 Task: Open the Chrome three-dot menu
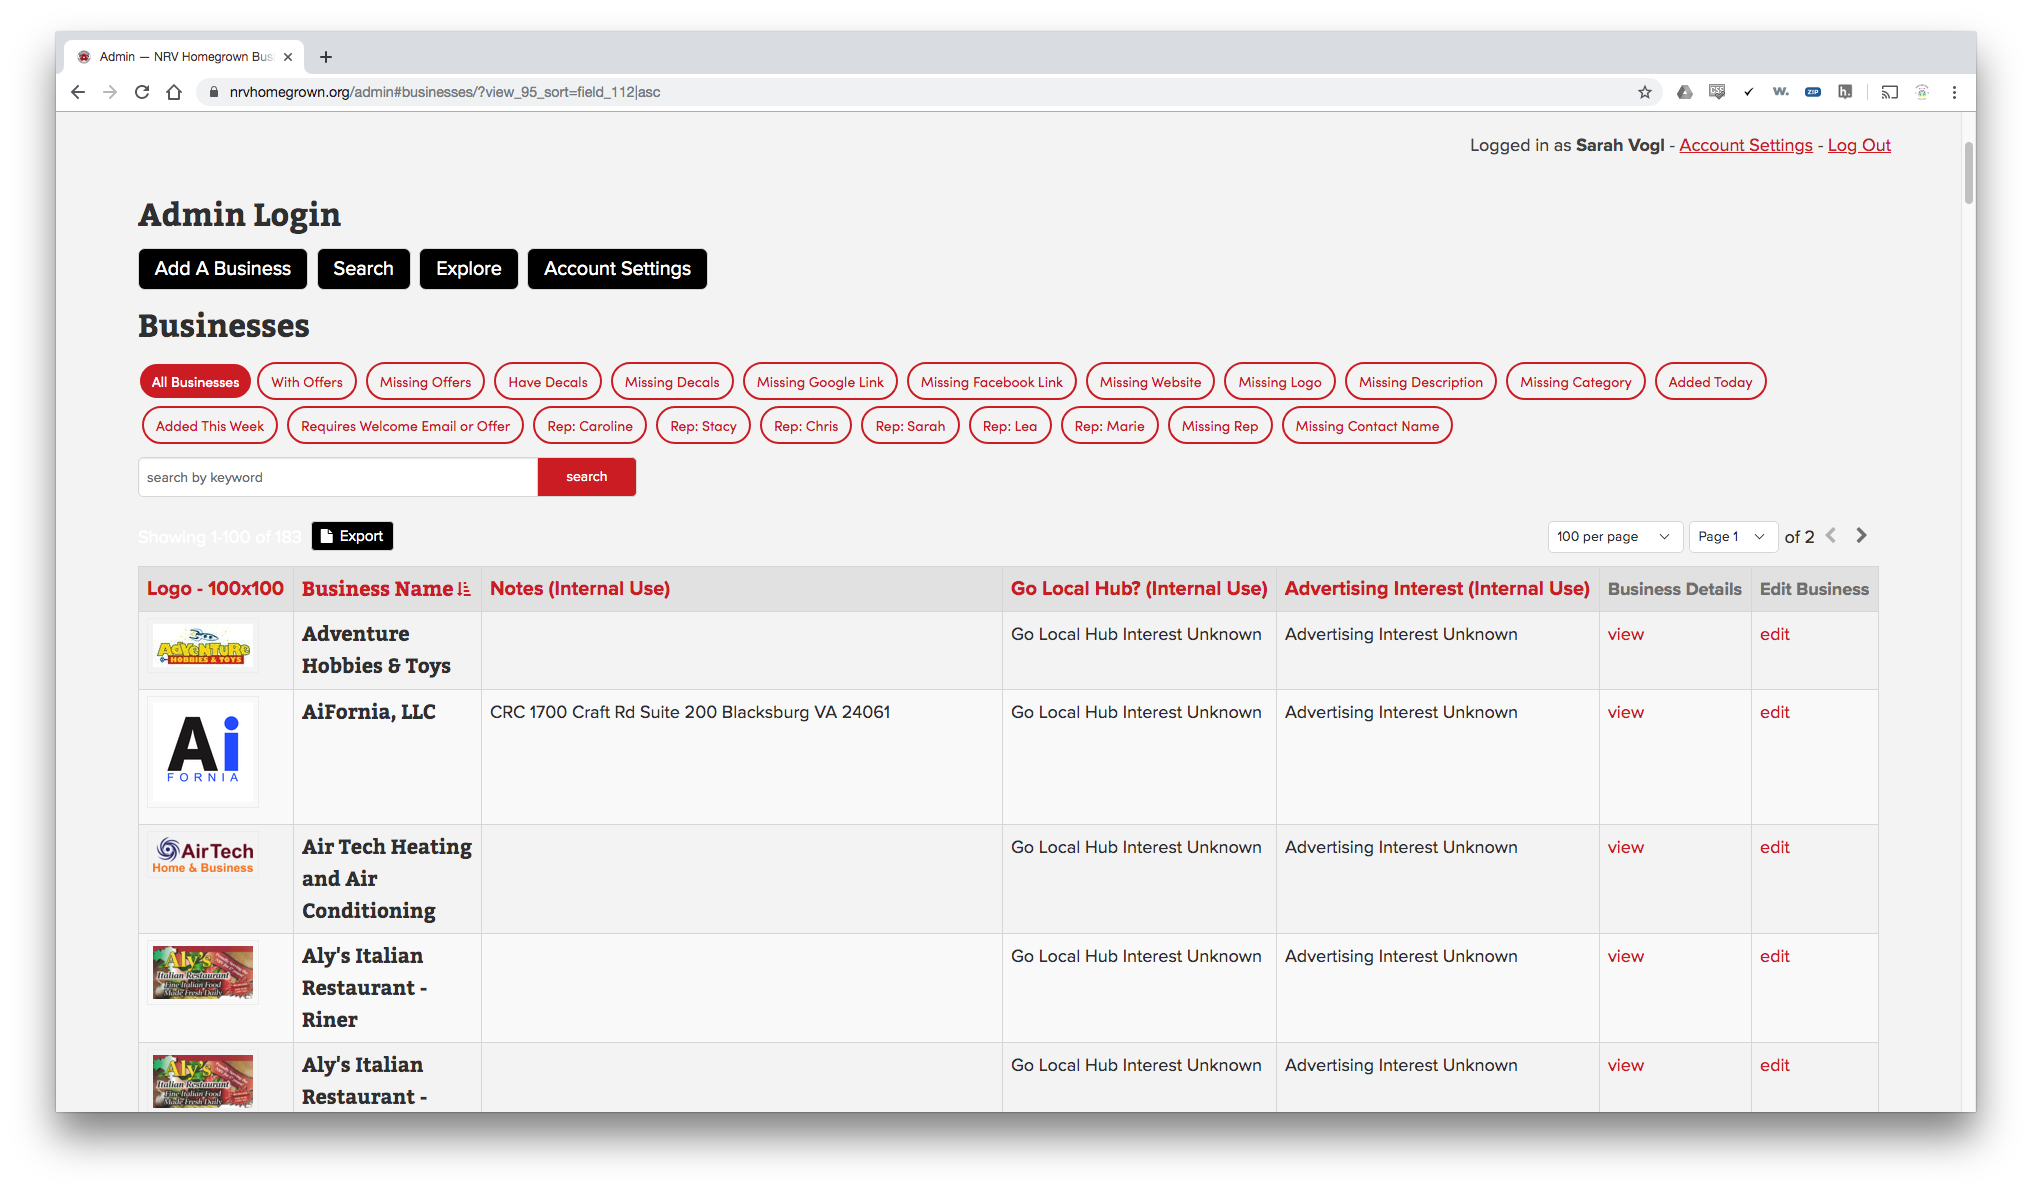coord(1954,92)
